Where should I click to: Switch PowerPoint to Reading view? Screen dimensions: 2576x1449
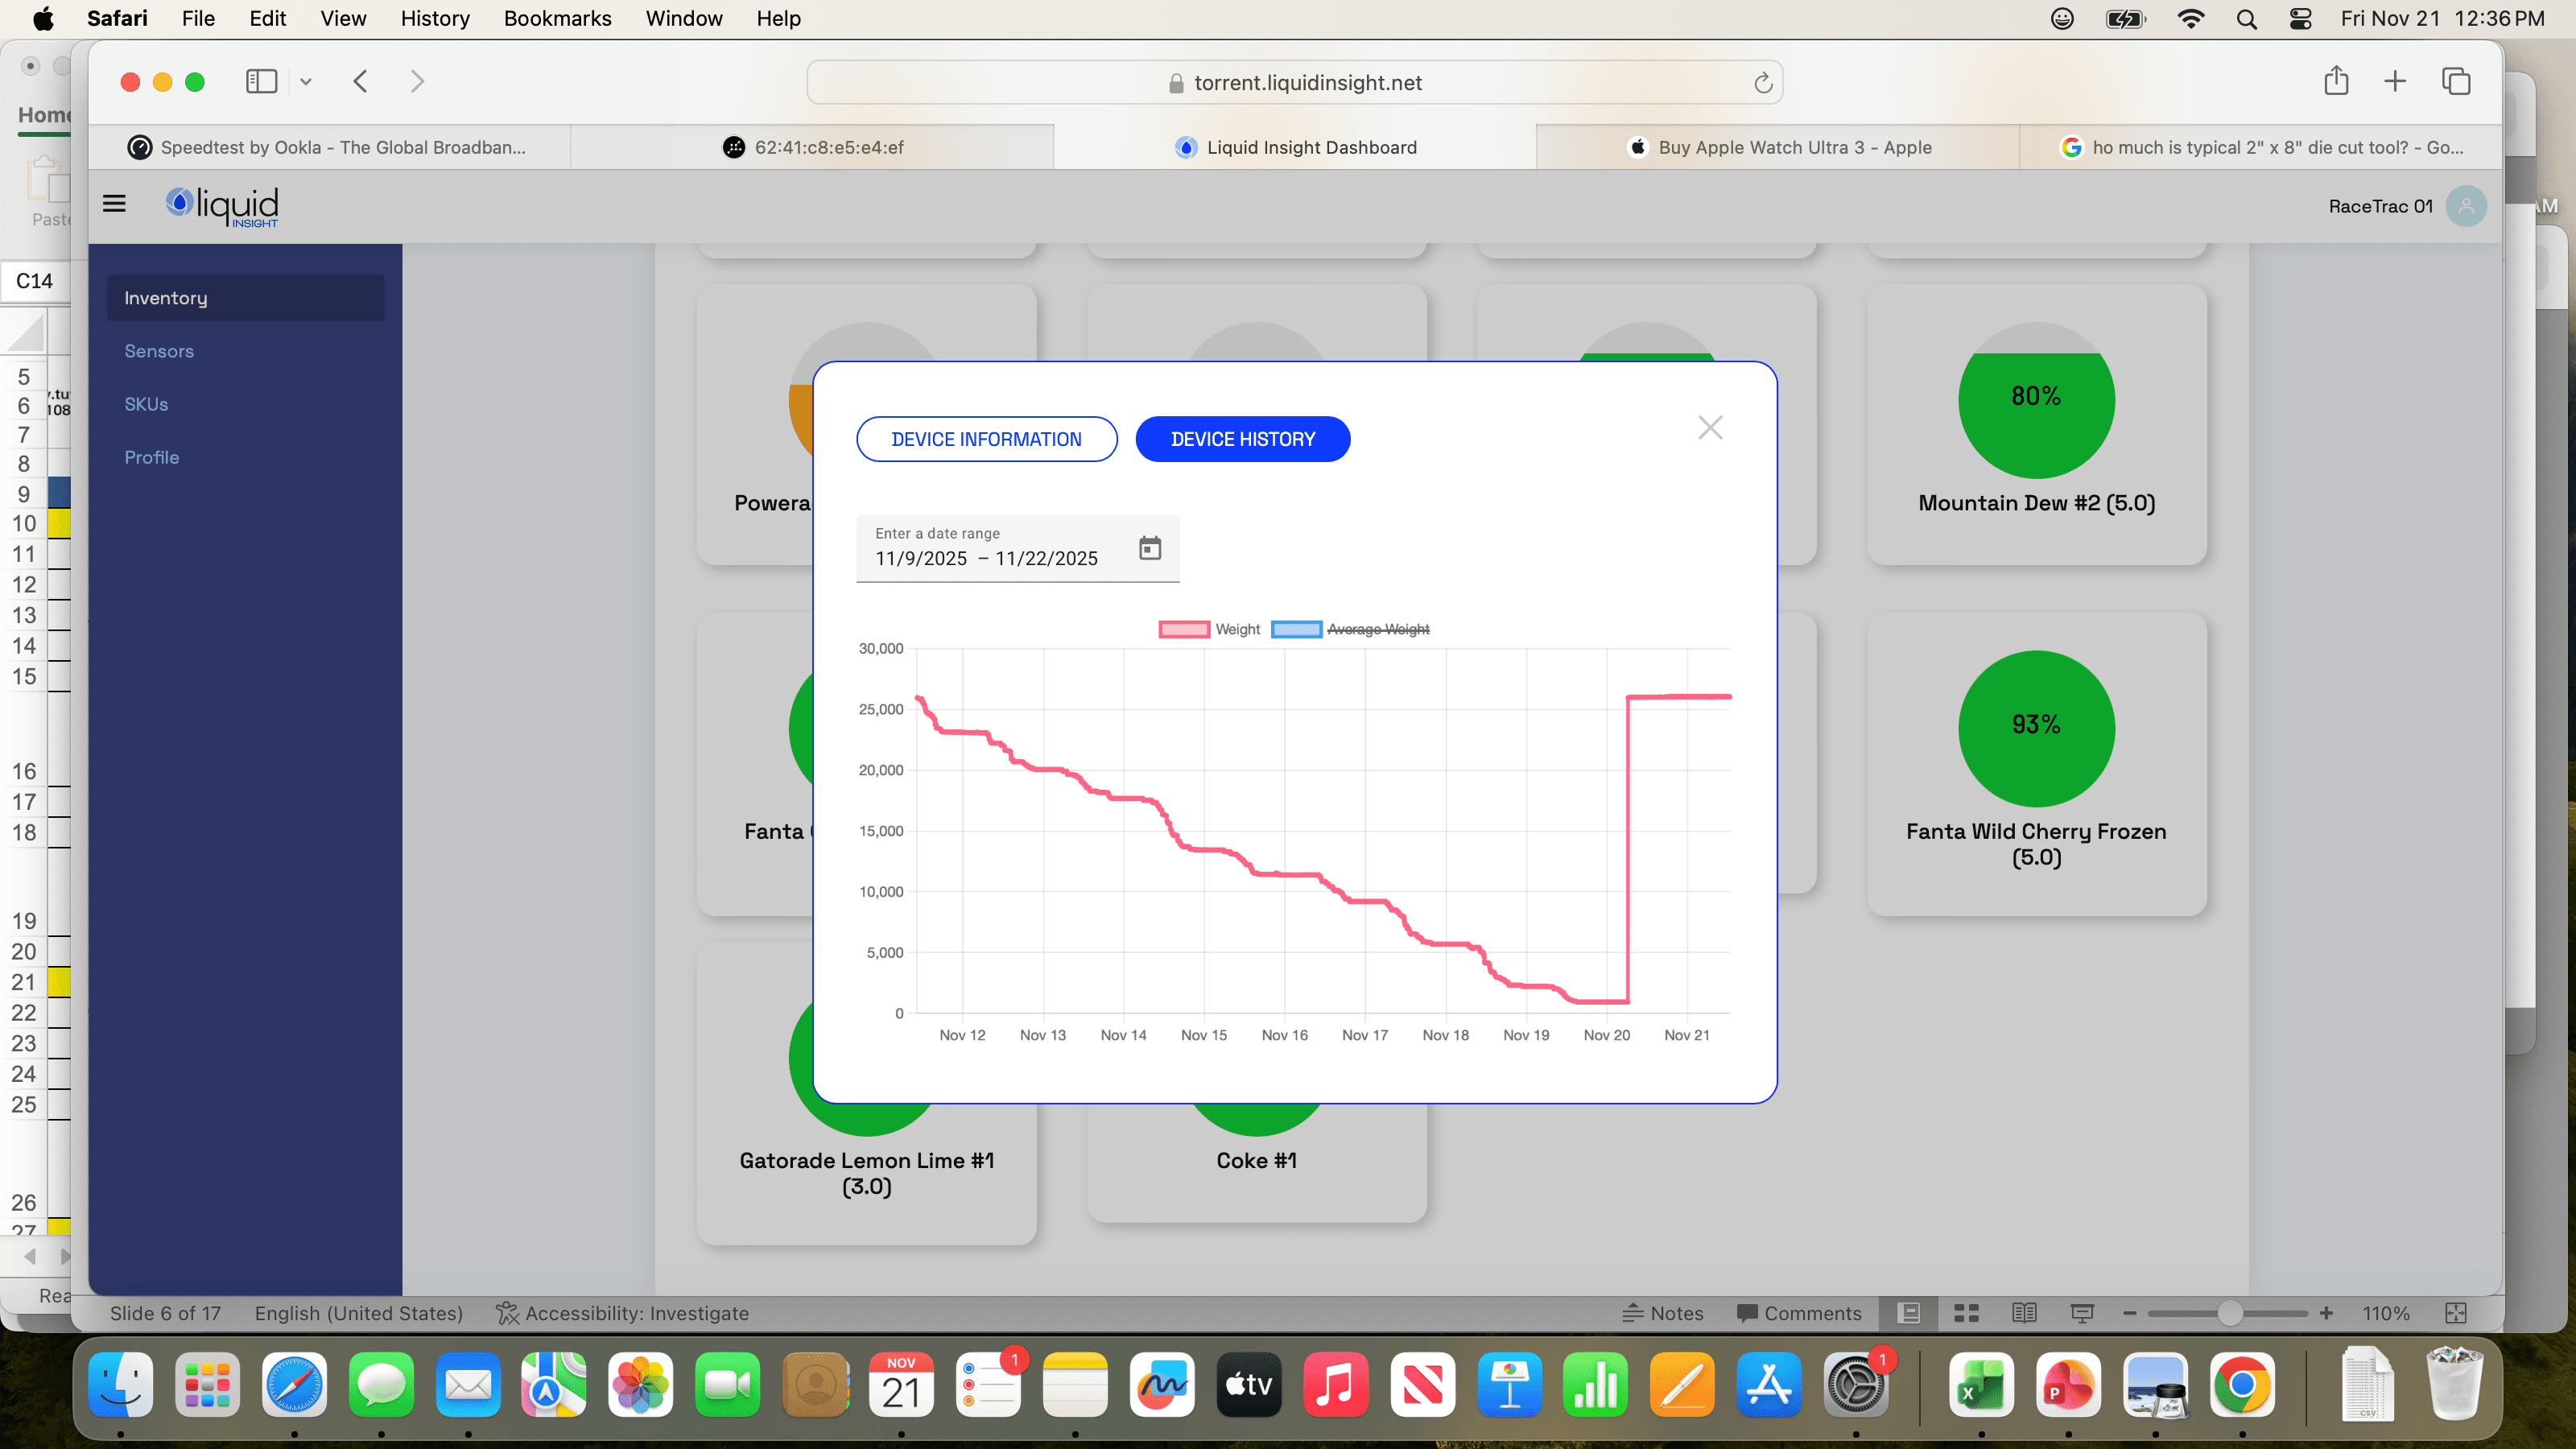pyautogui.click(x=2024, y=1313)
